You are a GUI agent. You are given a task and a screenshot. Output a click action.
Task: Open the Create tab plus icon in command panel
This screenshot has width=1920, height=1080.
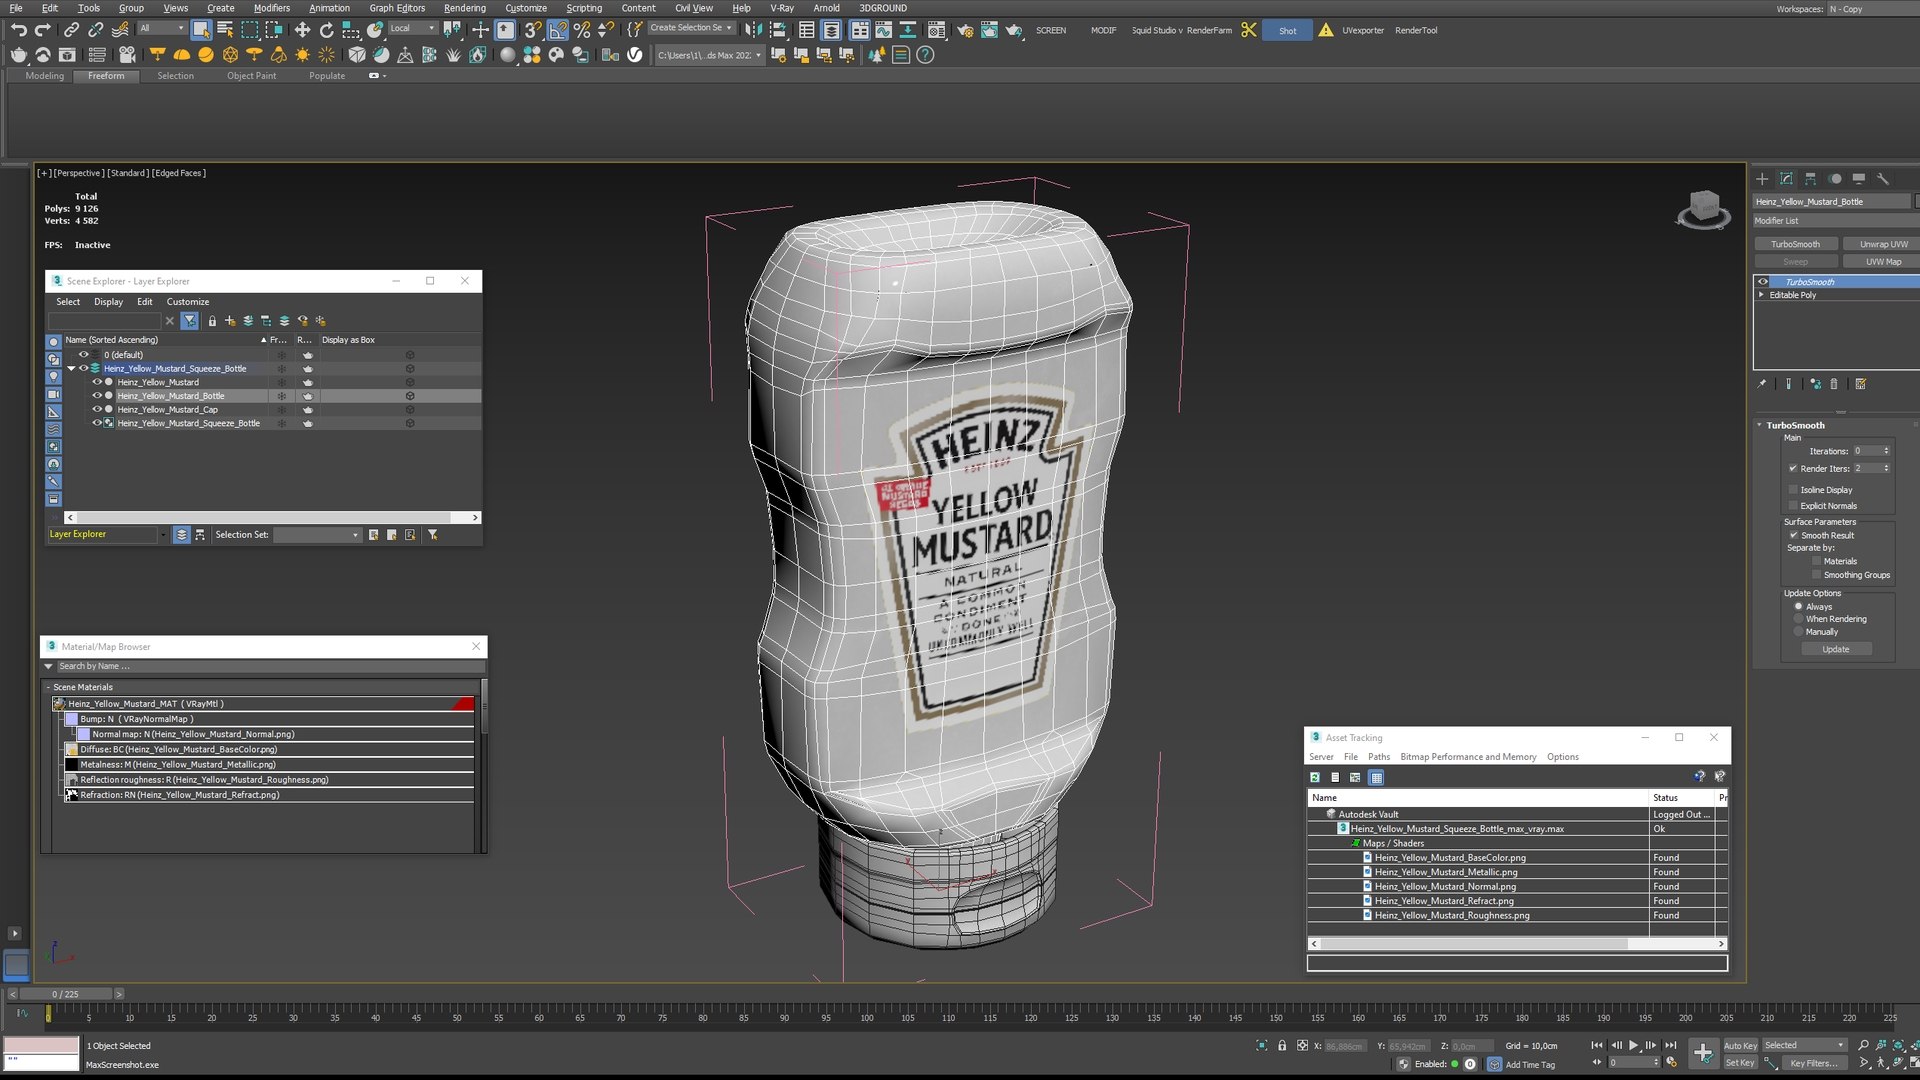(1762, 179)
